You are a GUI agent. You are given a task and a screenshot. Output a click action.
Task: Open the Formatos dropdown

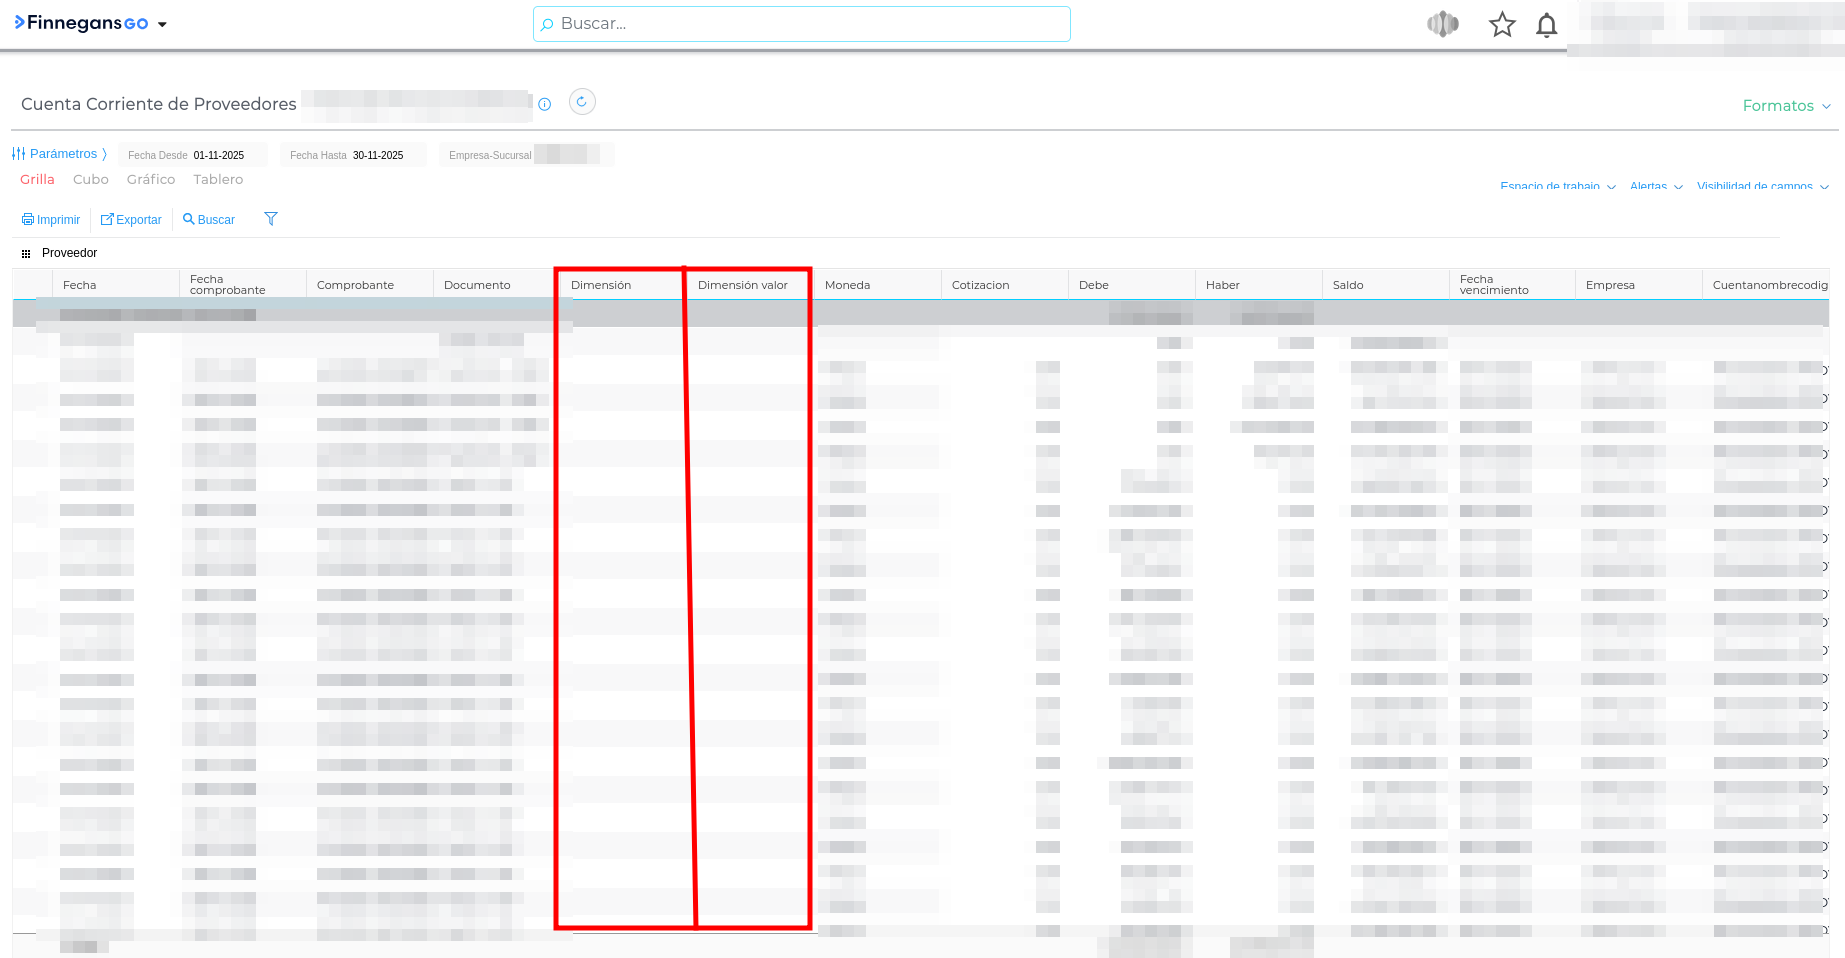(x=1786, y=106)
